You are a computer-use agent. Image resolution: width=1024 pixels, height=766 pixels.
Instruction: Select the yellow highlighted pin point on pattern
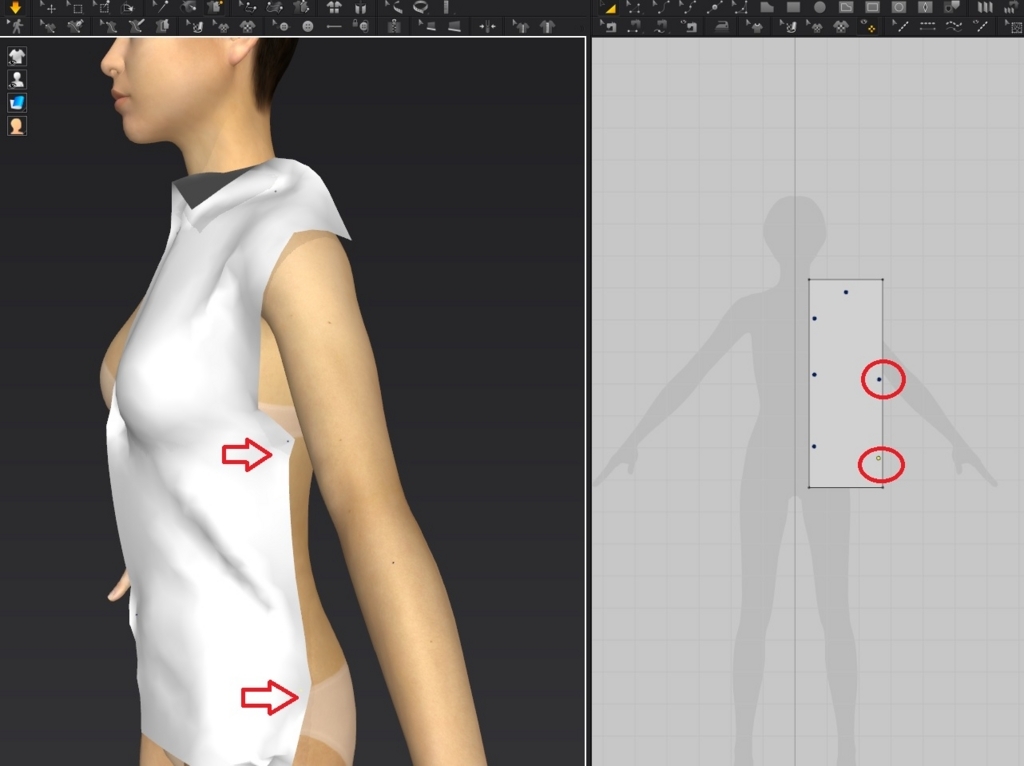(878, 458)
